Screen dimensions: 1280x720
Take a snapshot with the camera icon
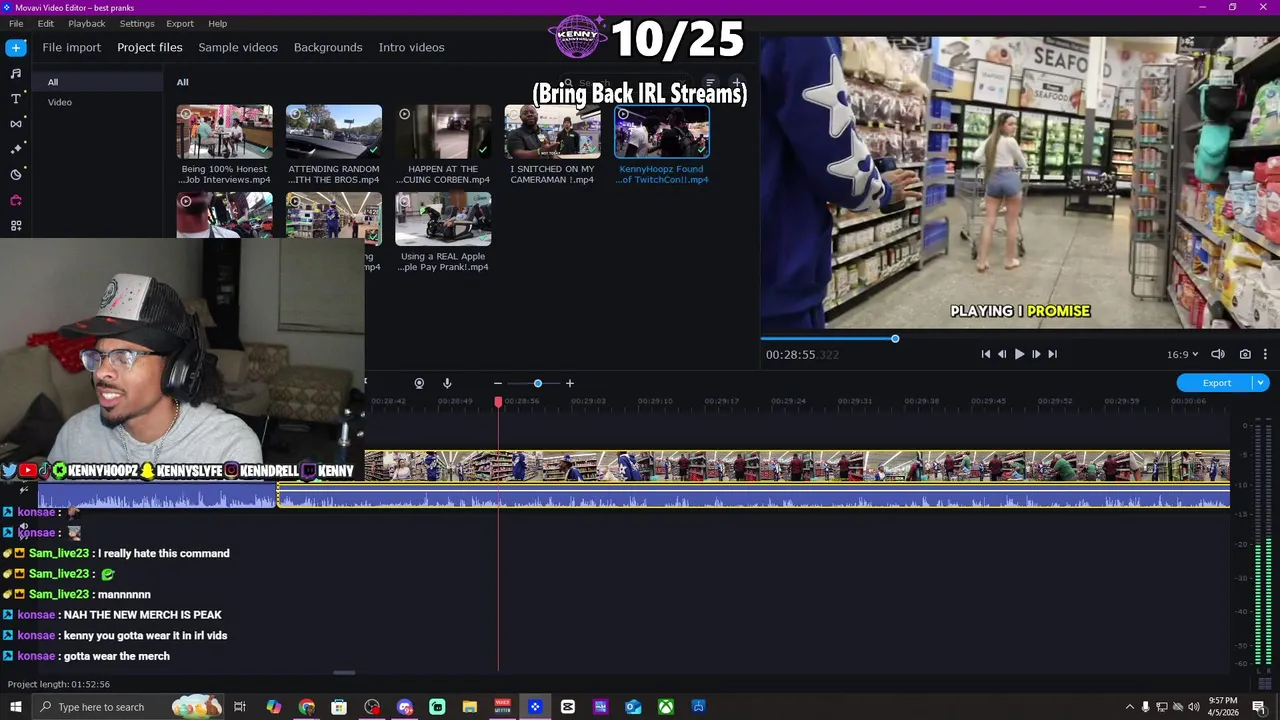(x=1245, y=354)
